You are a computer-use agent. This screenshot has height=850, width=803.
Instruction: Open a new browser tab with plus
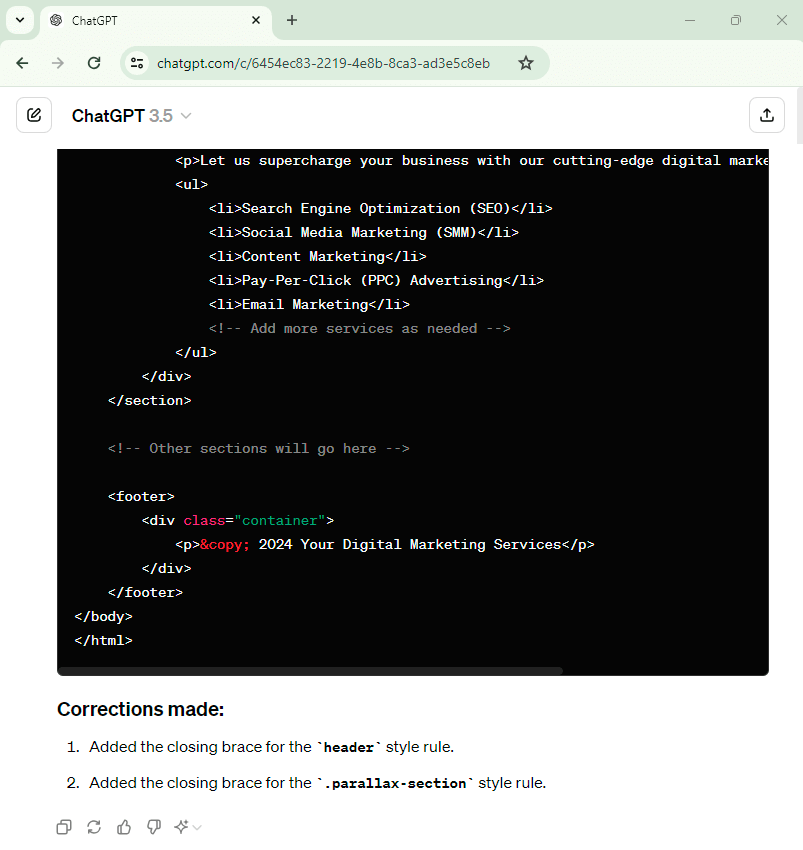(292, 20)
